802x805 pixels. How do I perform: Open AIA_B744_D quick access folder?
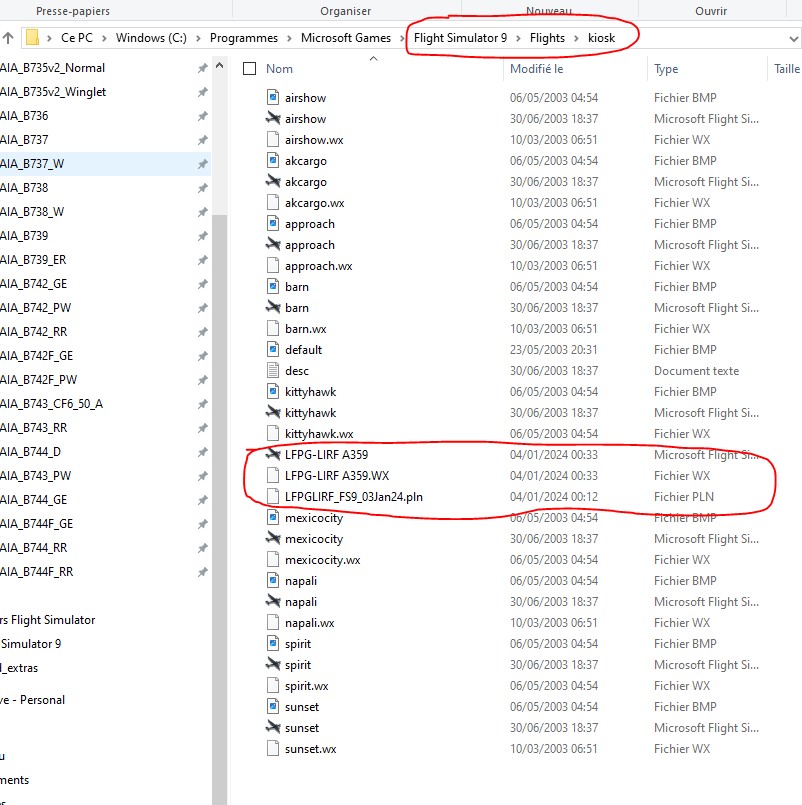30,452
